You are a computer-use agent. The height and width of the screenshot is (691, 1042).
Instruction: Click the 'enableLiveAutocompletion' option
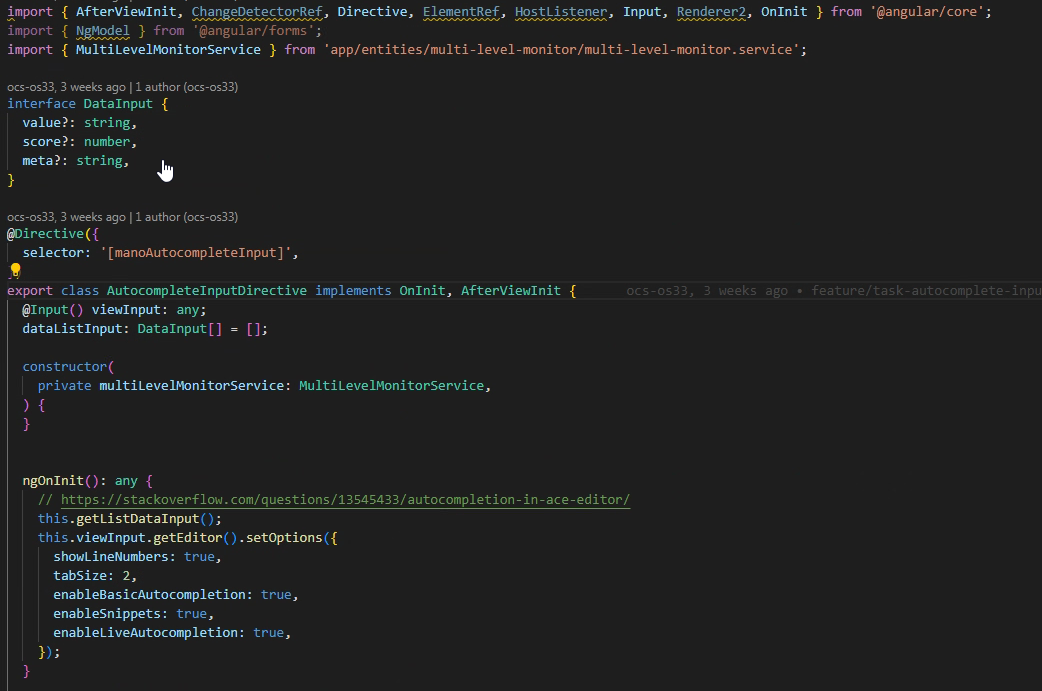tap(146, 633)
